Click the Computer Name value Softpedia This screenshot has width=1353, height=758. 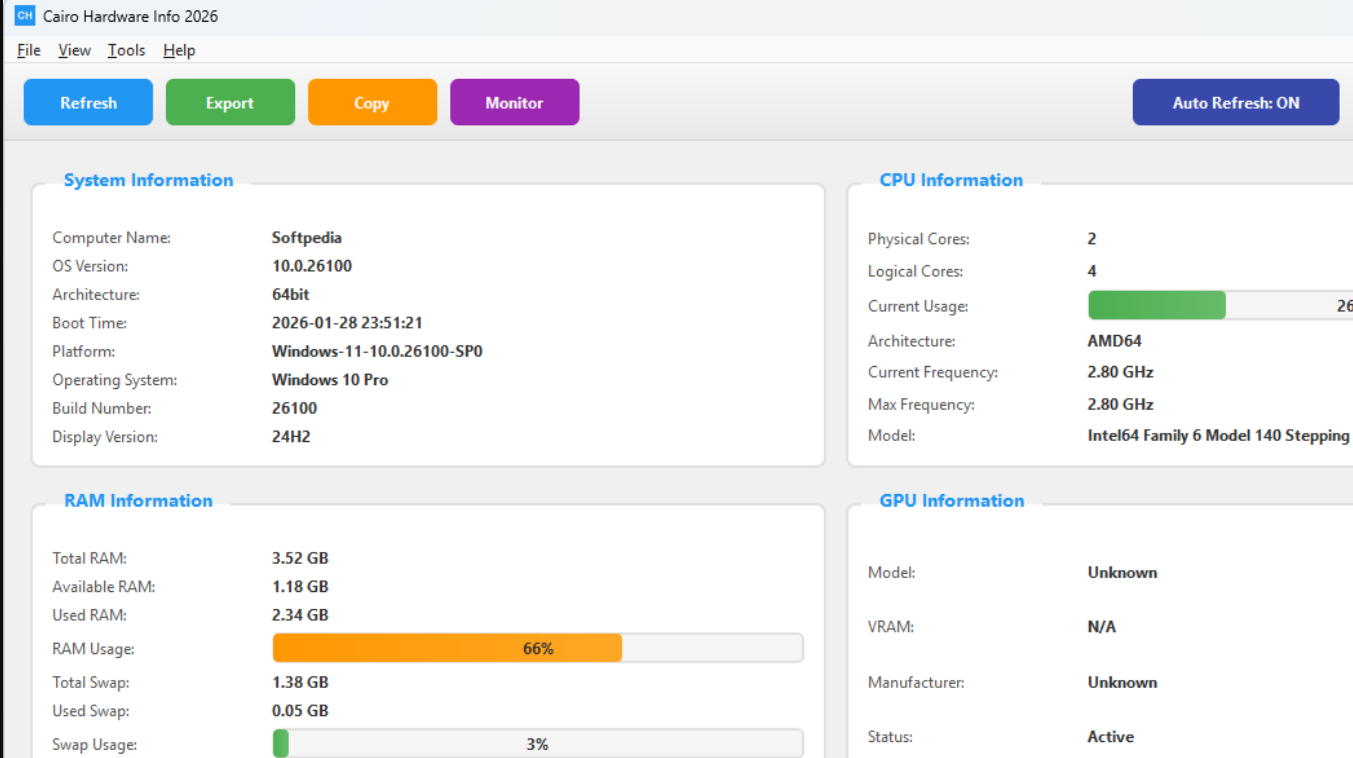coord(306,237)
